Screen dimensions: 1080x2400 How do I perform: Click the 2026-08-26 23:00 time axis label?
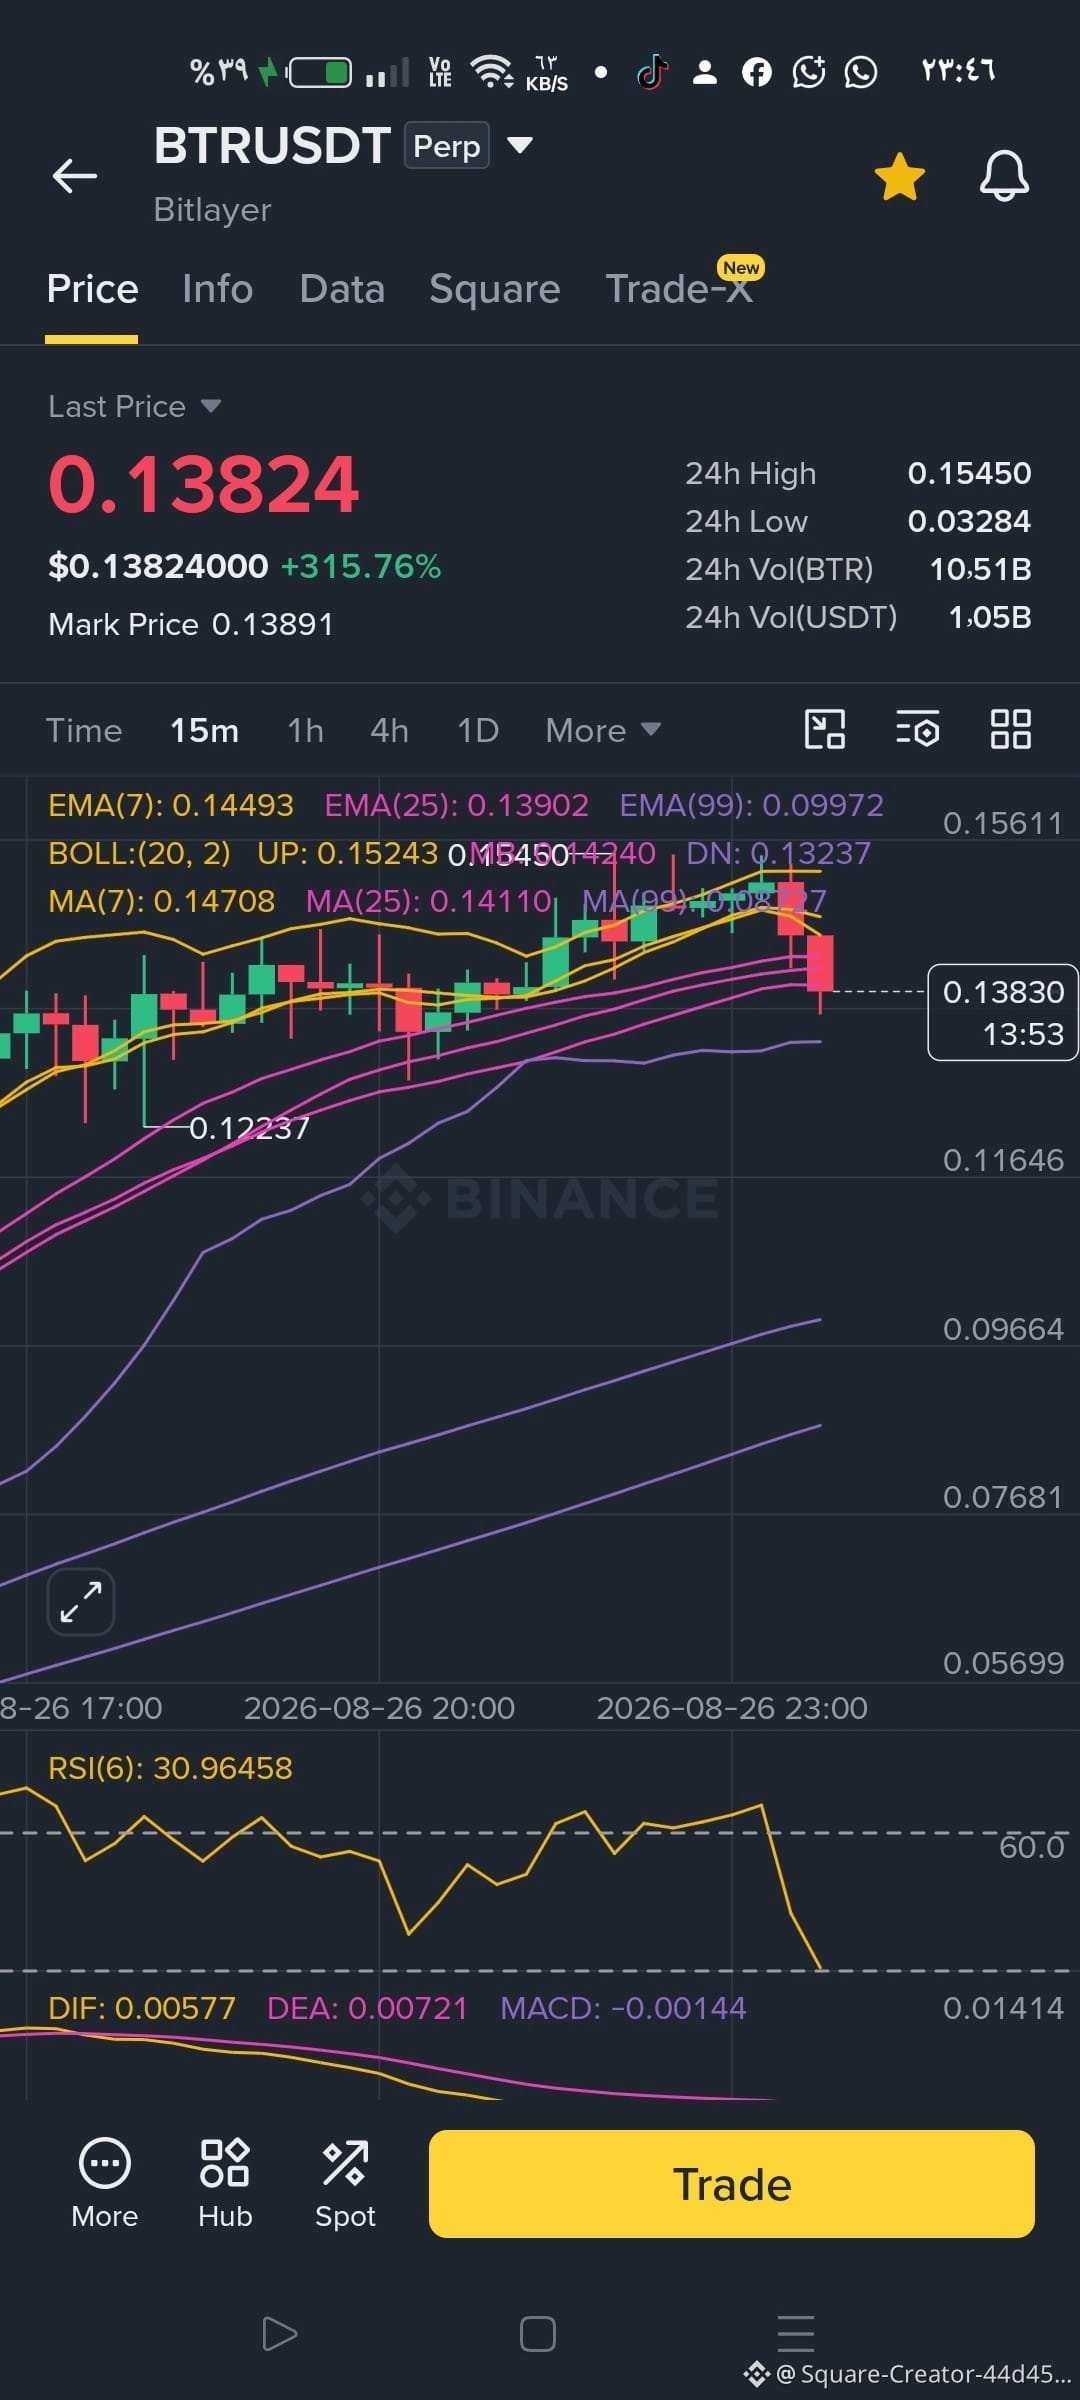732,1708
